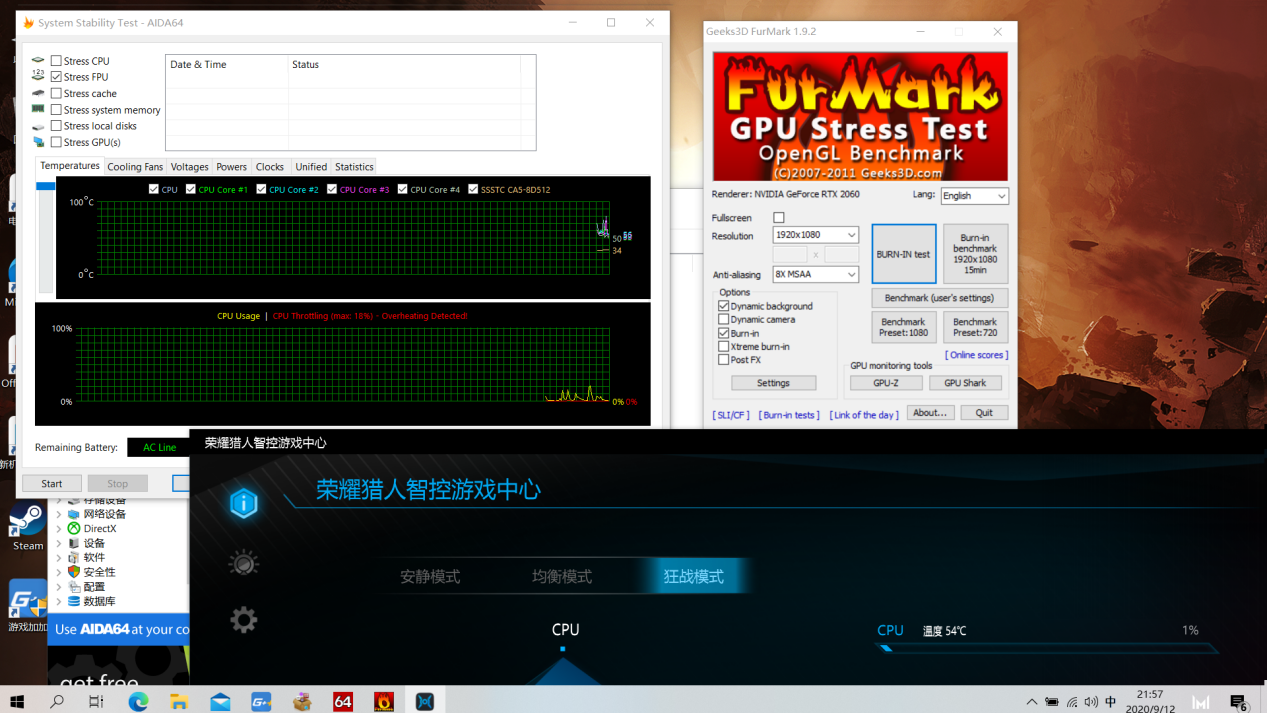Image resolution: width=1267 pixels, height=713 pixels.
Task: Expand the 网络设备 tree node
Action: tap(59, 514)
